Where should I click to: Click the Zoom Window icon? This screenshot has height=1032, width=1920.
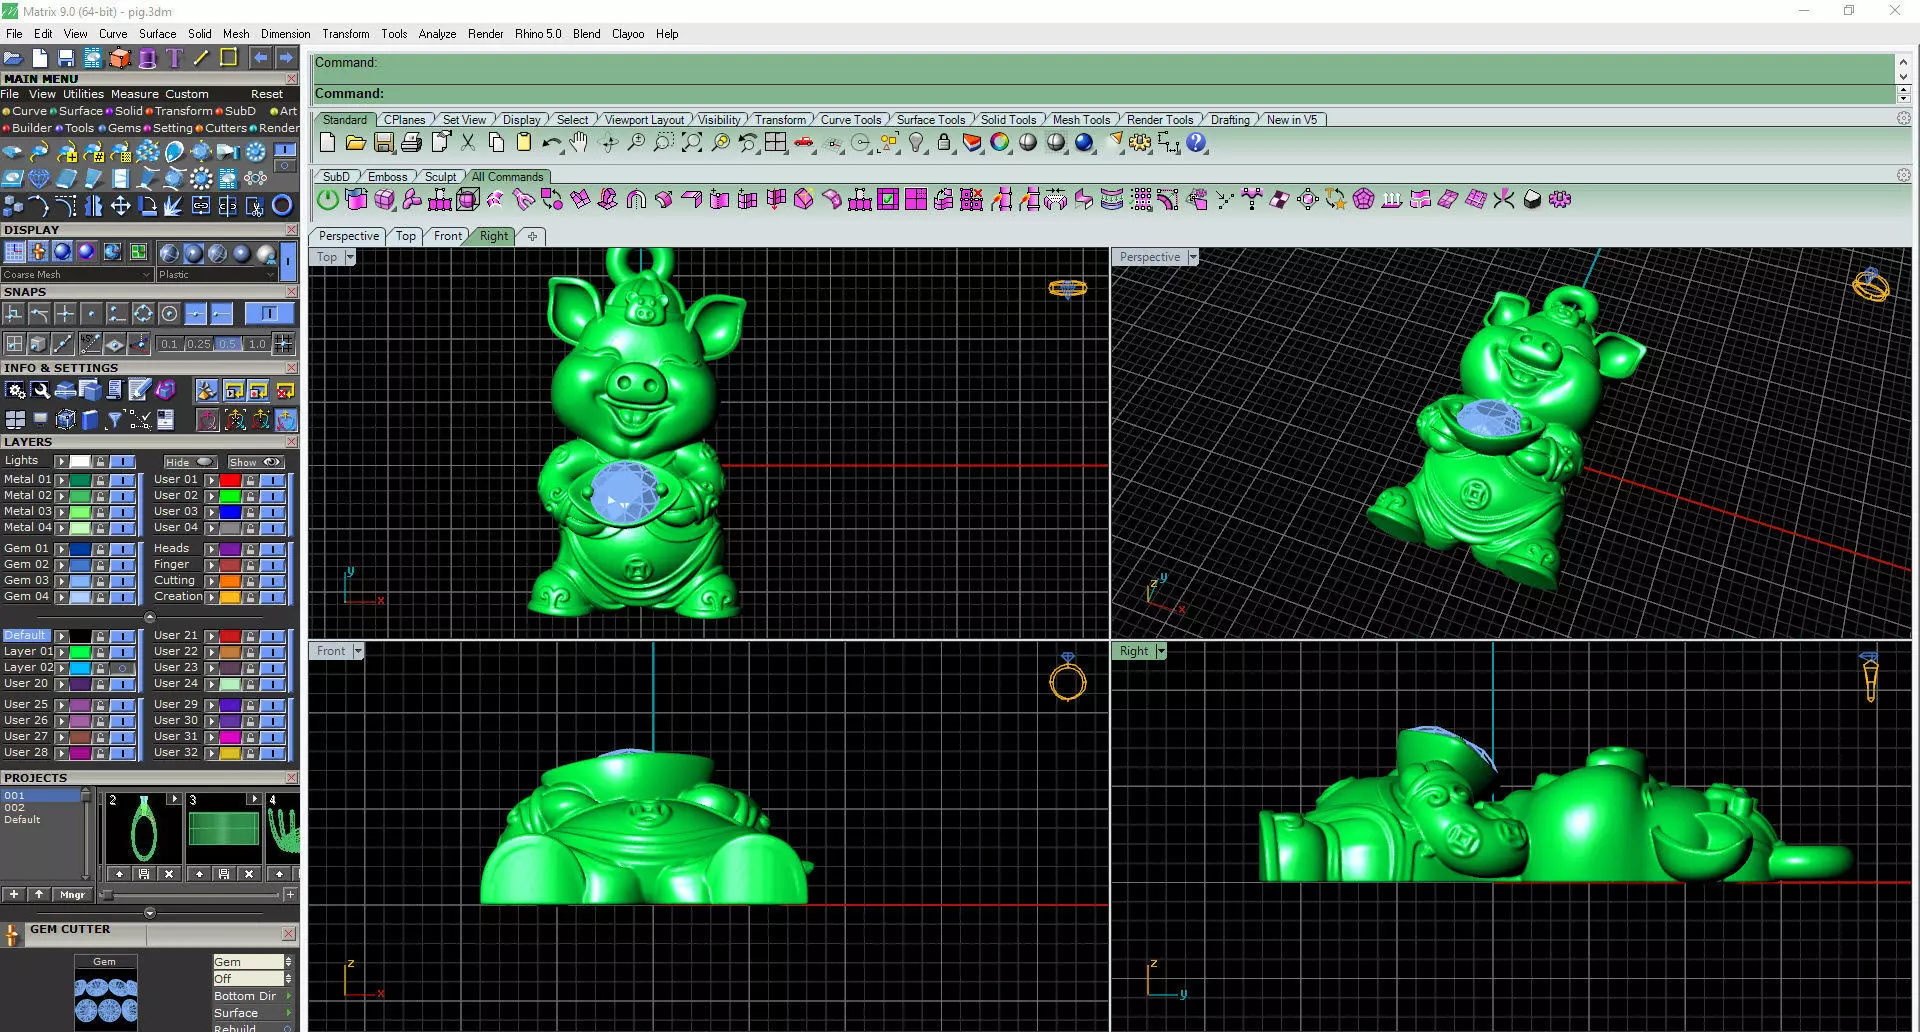coord(663,143)
